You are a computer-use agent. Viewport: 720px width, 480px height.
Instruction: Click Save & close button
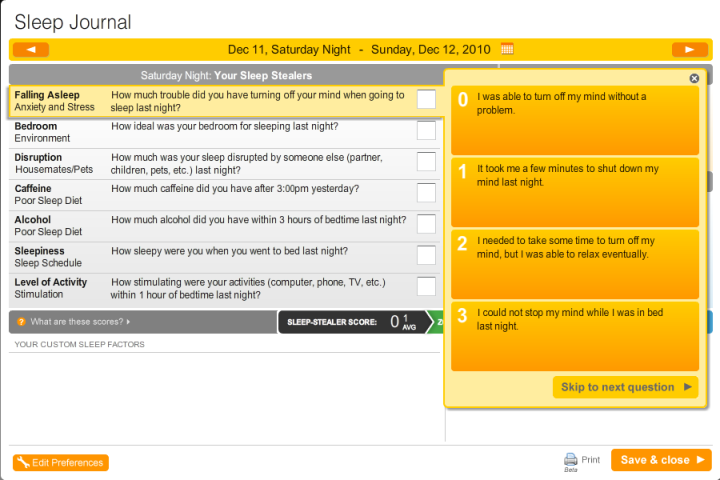[661, 460]
